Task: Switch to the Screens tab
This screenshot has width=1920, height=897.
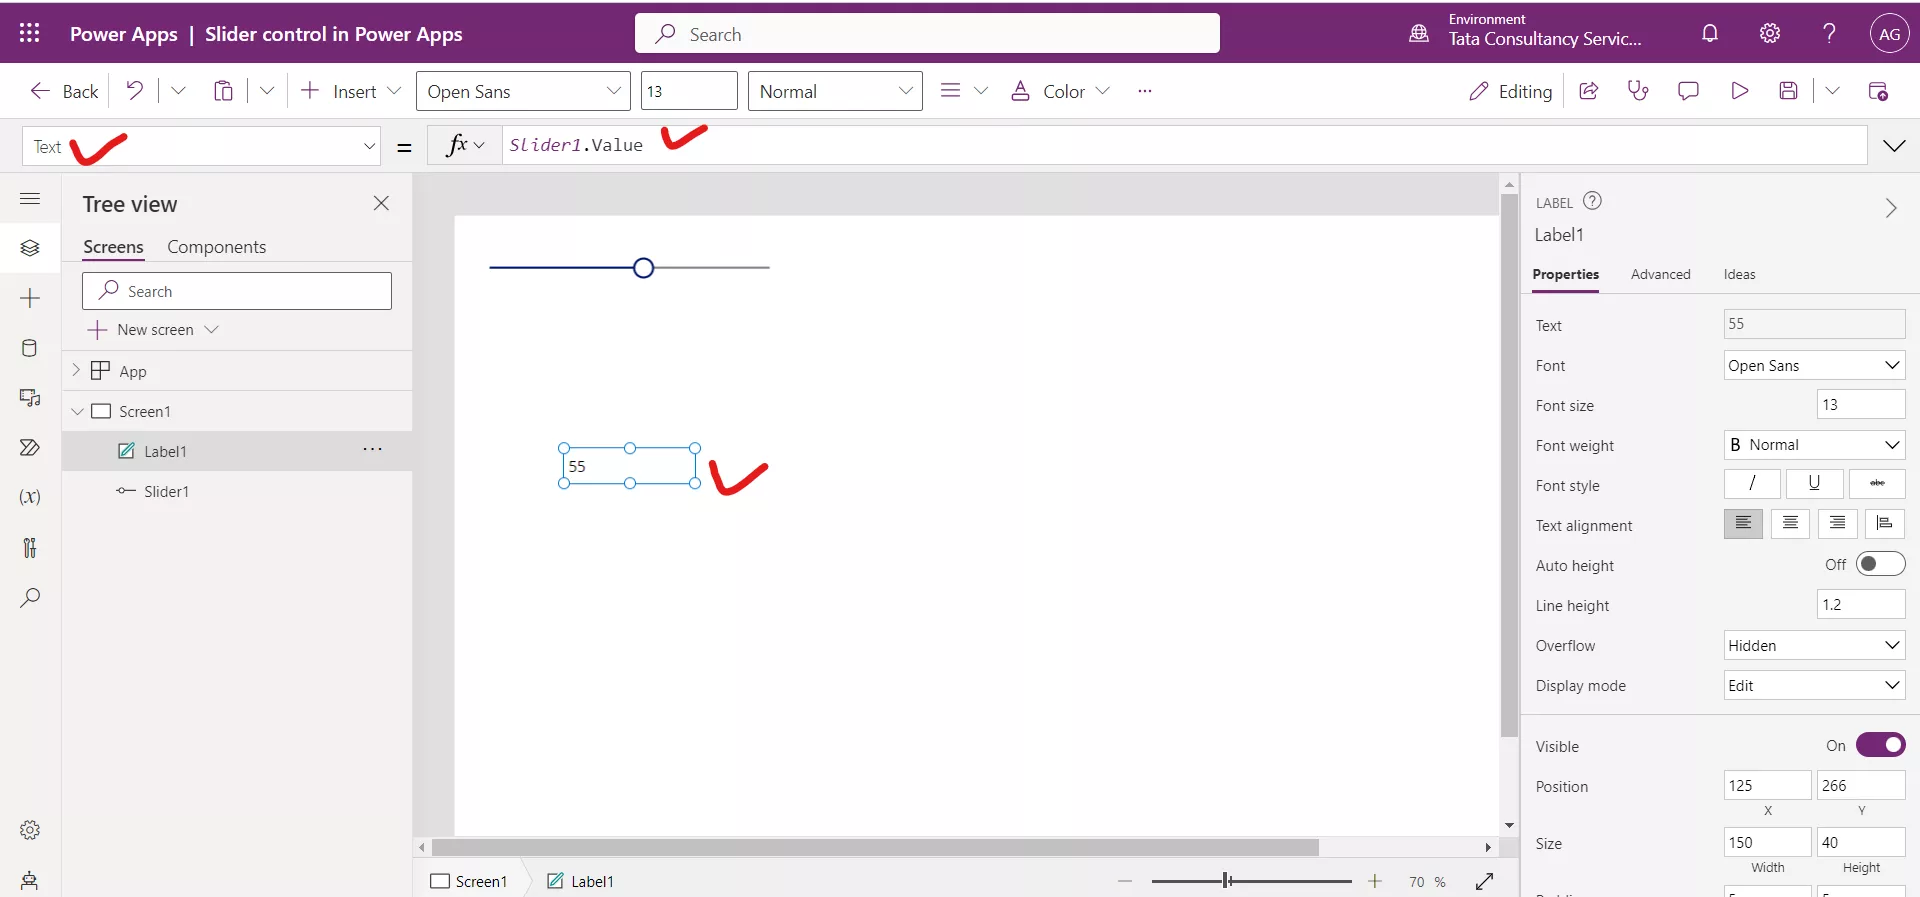Action: click(x=113, y=247)
